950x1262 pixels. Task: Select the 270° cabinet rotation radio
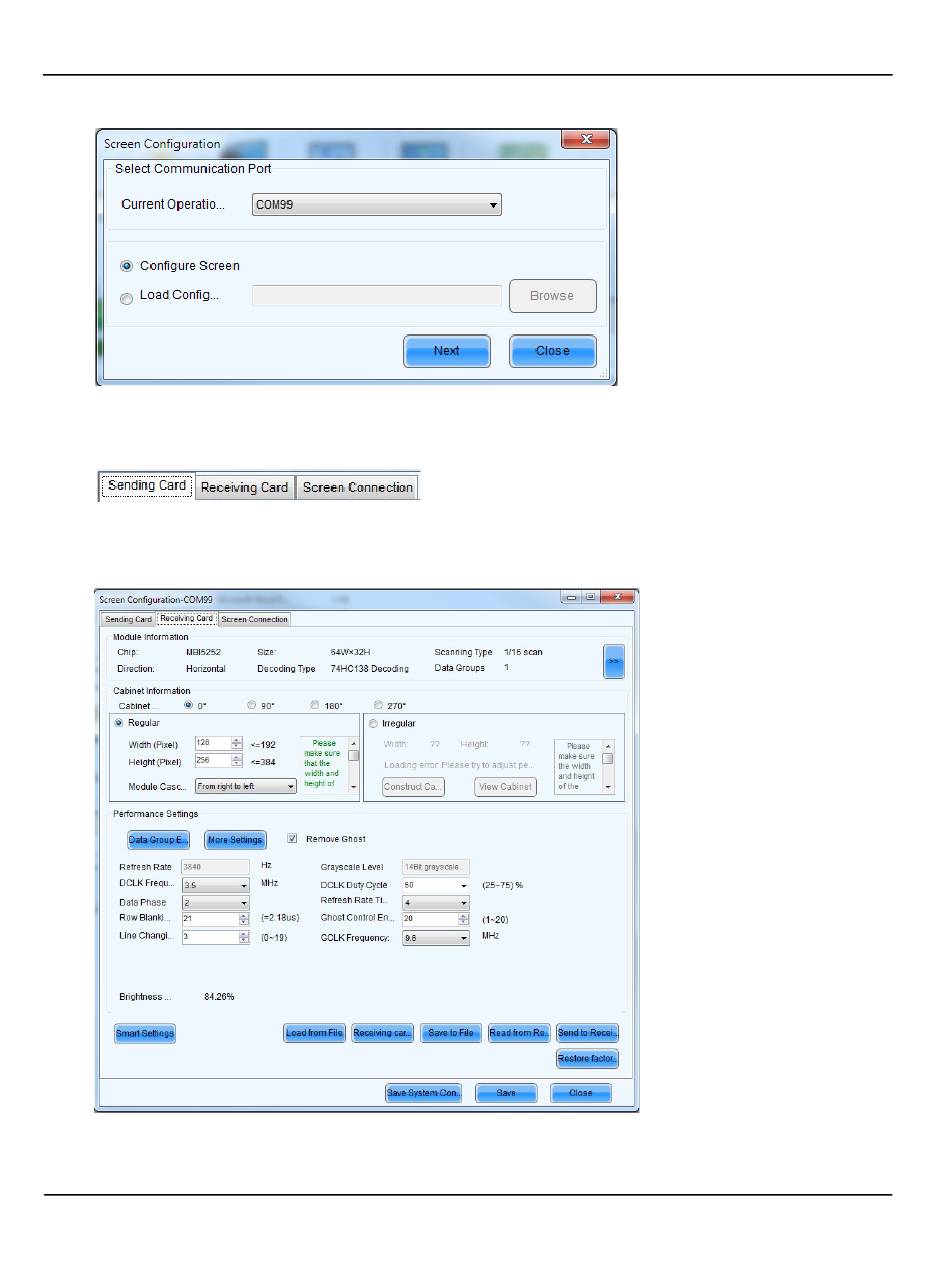click(x=378, y=705)
